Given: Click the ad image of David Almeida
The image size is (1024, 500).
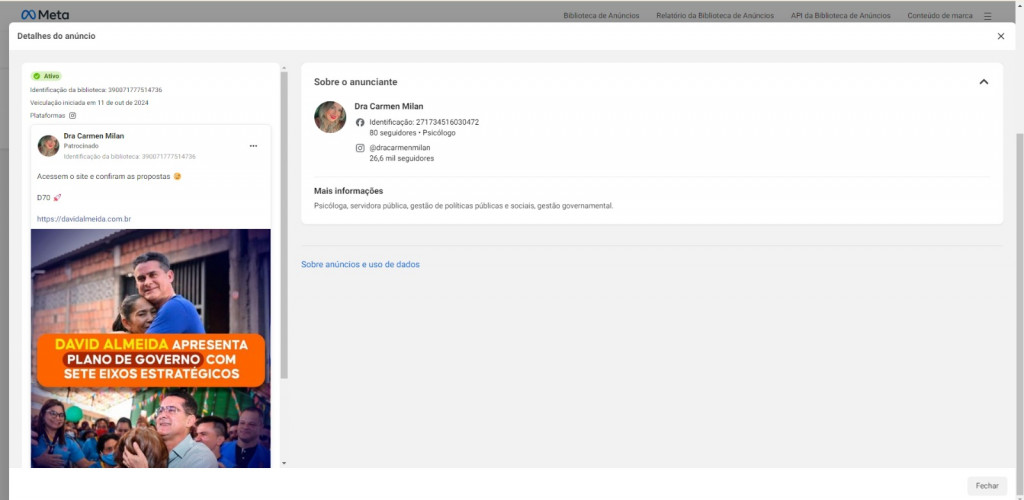Looking at the screenshot, I should pyautogui.click(x=150, y=348).
